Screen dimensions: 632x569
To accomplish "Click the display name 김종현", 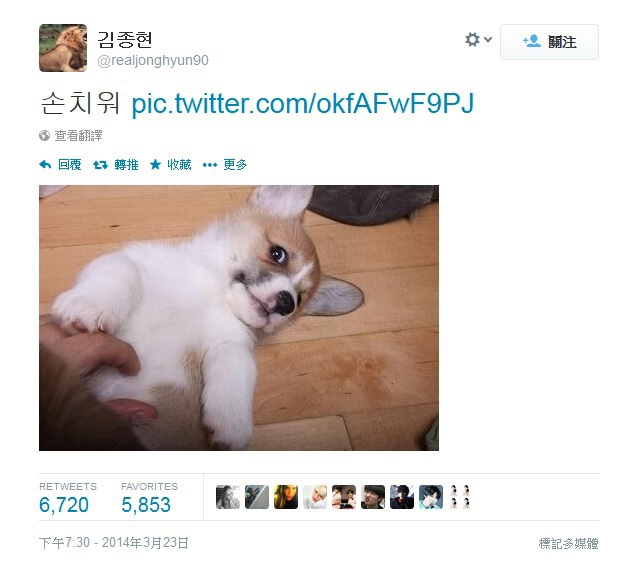I will pos(125,39).
